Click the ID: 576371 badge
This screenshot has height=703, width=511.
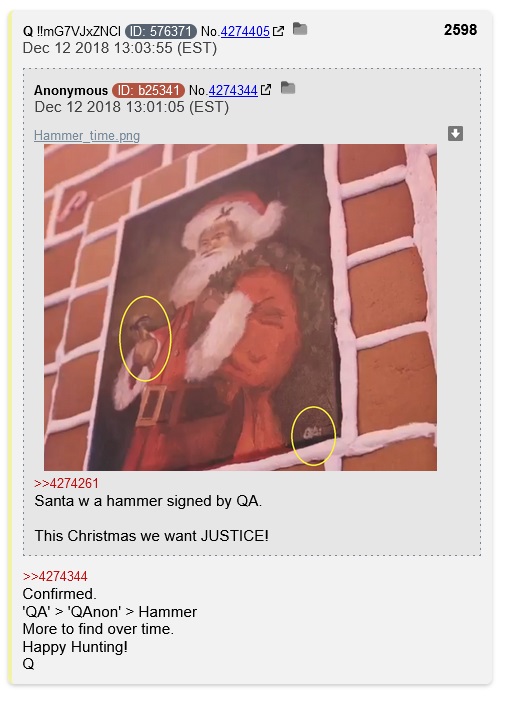(160, 31)
